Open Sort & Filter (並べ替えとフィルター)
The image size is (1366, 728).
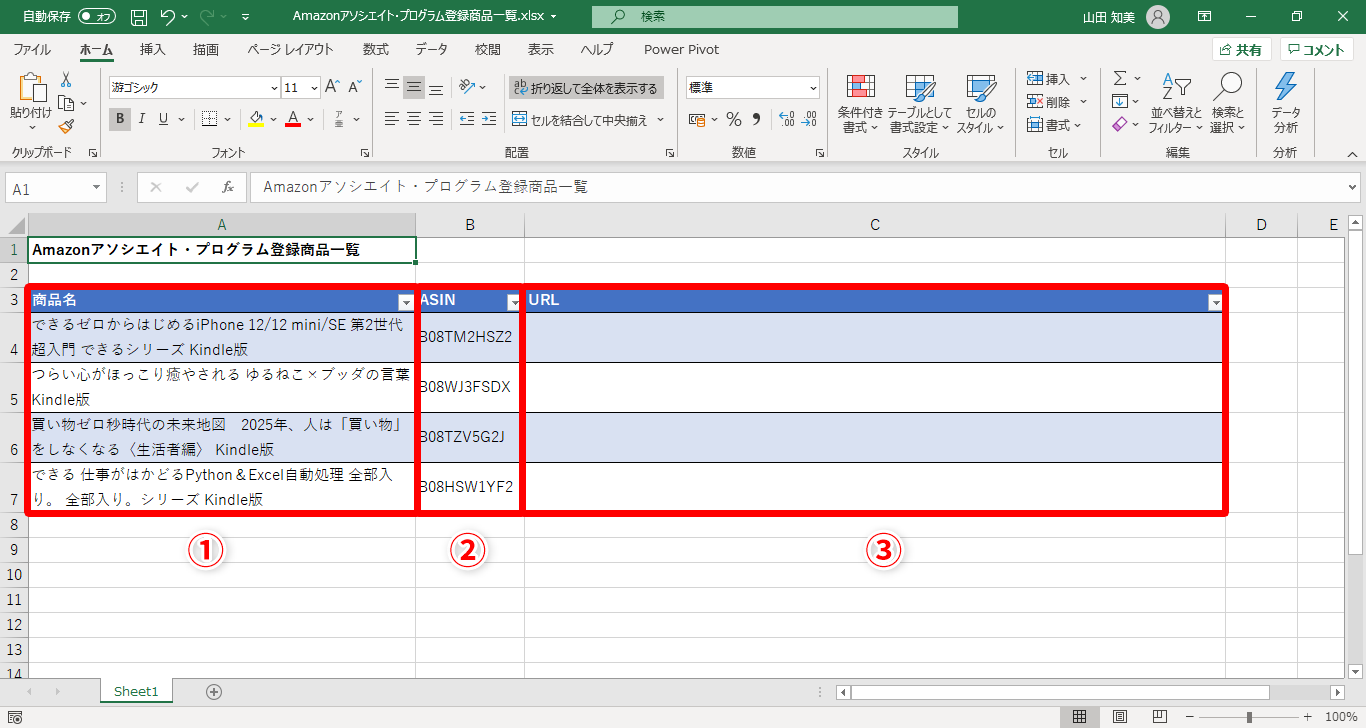tap(1175, 104)
